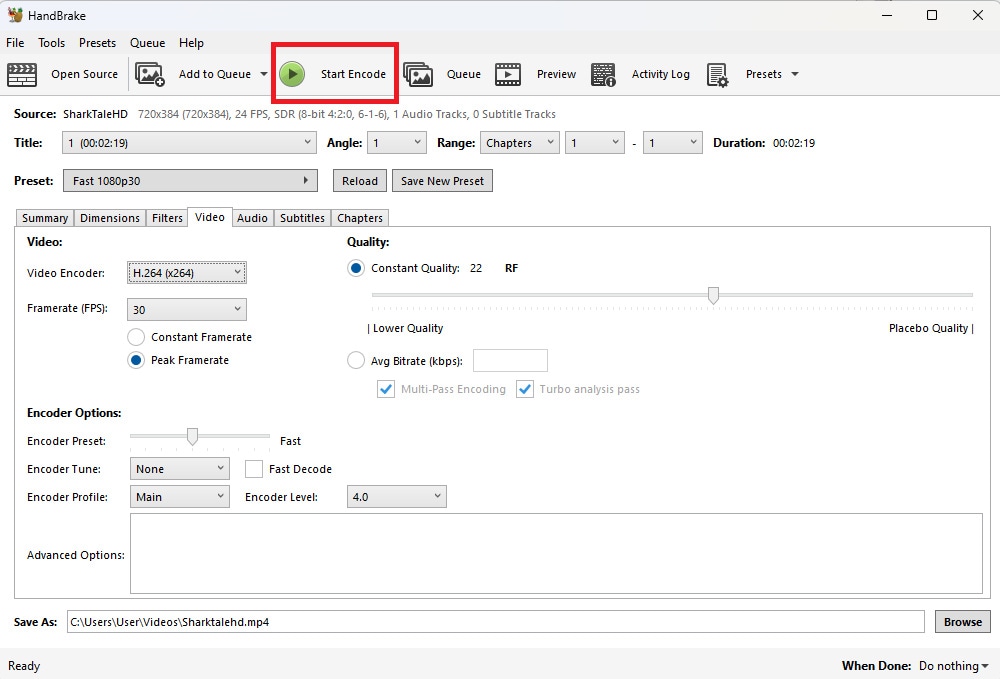Viewport: 1000px width, 679px height.
Task: Open the Fast 1080p30 preset selector
Action: (x=190, y=180)
